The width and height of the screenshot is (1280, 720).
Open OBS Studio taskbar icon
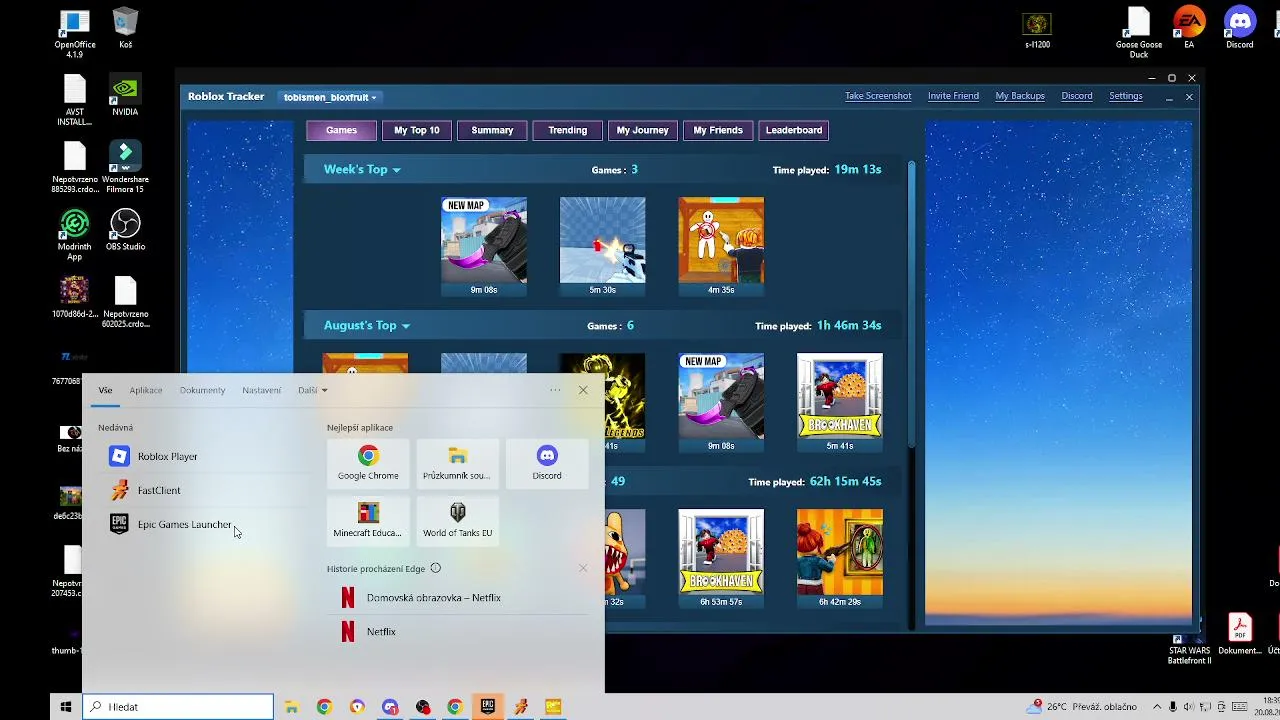[423, 707]
